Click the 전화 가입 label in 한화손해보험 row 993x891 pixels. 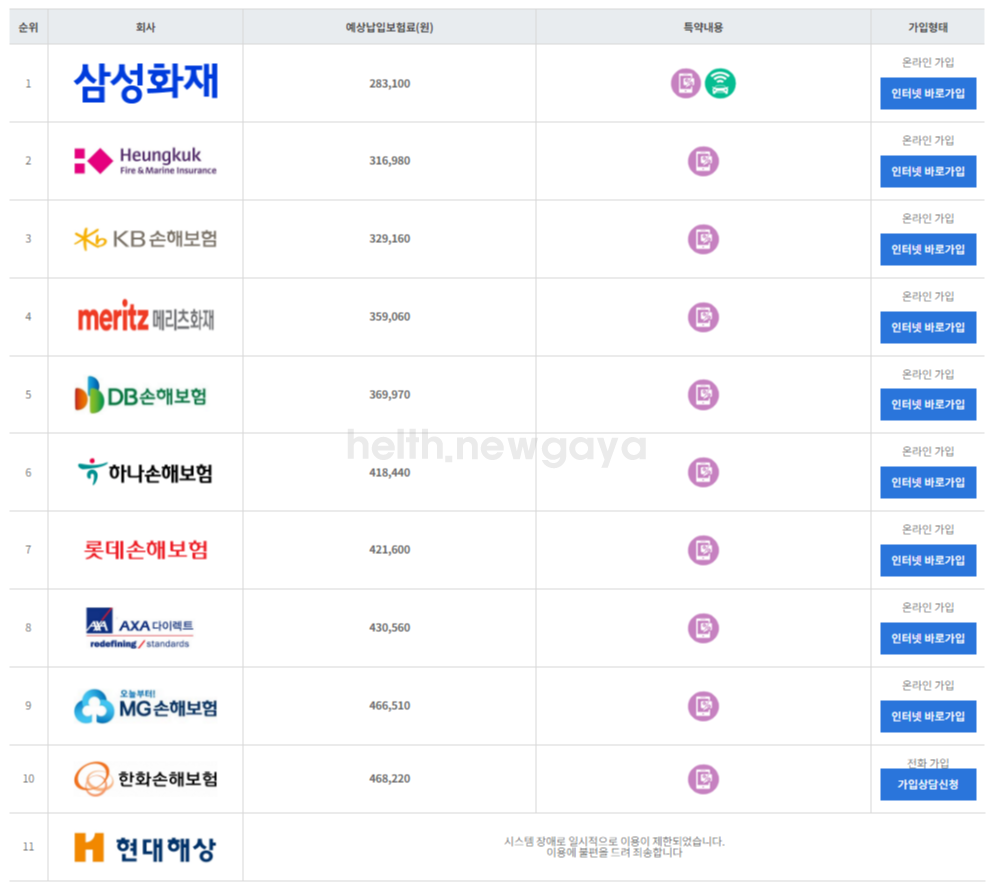click(928, 763)
